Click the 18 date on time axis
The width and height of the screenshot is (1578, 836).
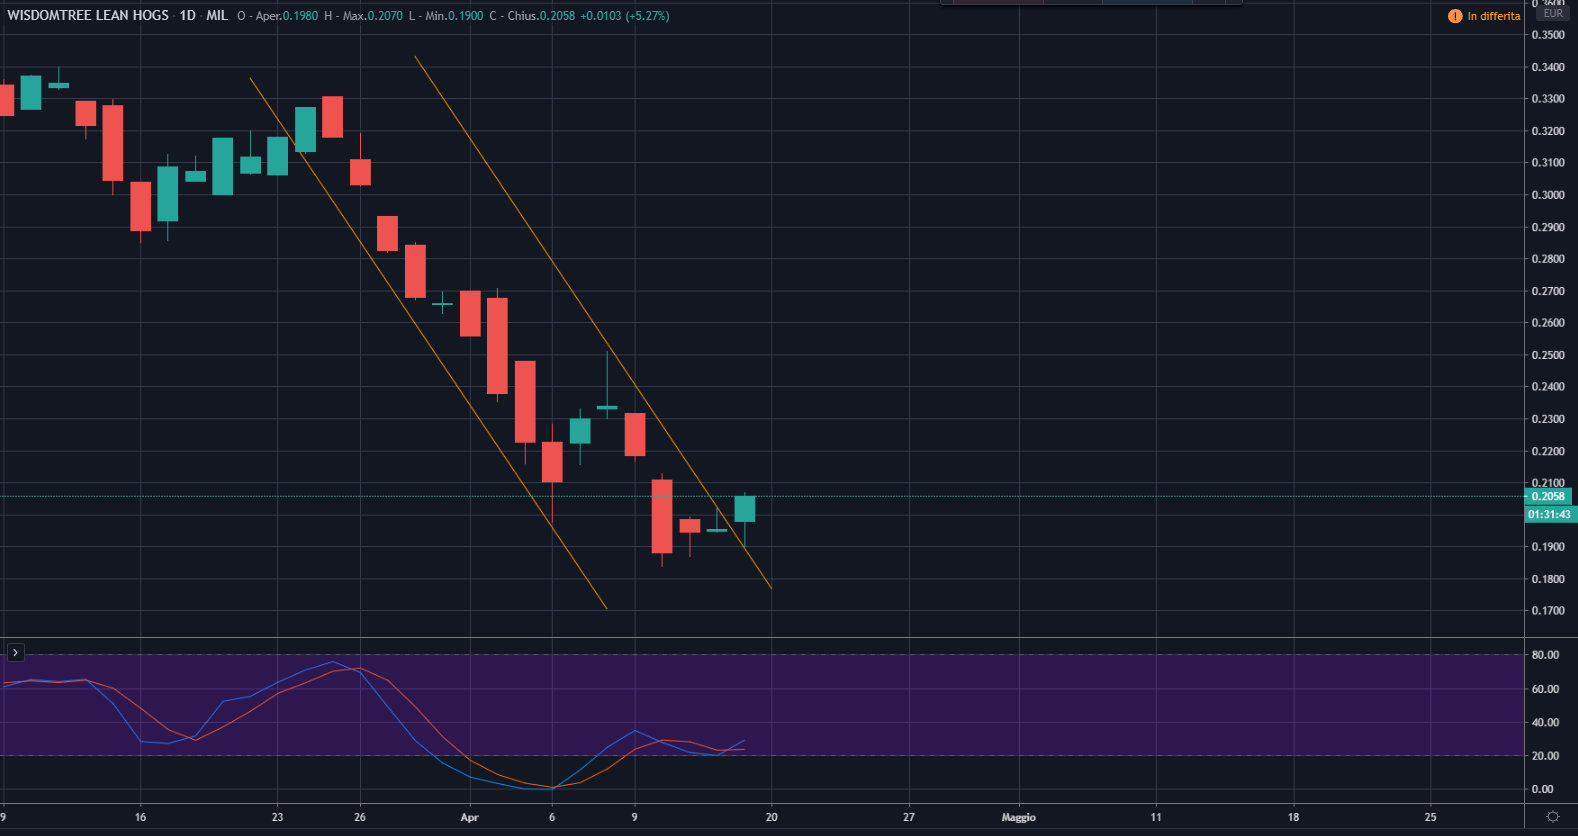(x=1293, y=817)
